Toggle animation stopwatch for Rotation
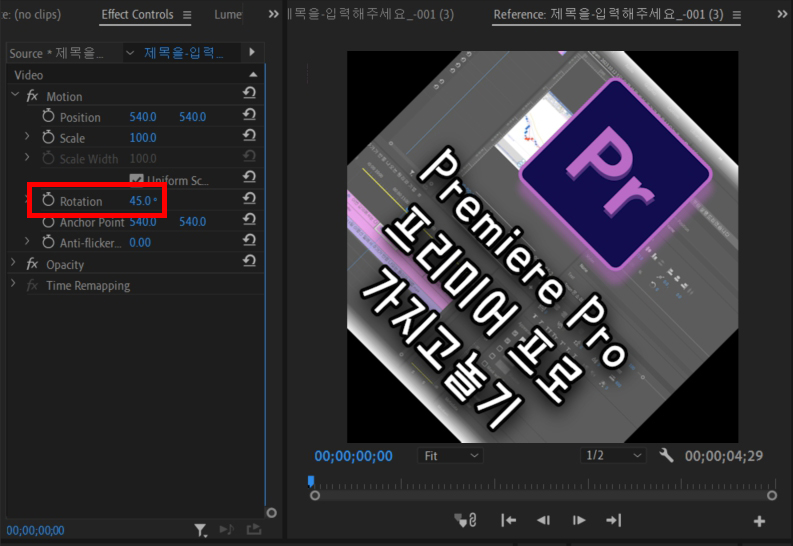Viewport: 793px width, 546px height. pyautogui.click(x=48, y=200)
